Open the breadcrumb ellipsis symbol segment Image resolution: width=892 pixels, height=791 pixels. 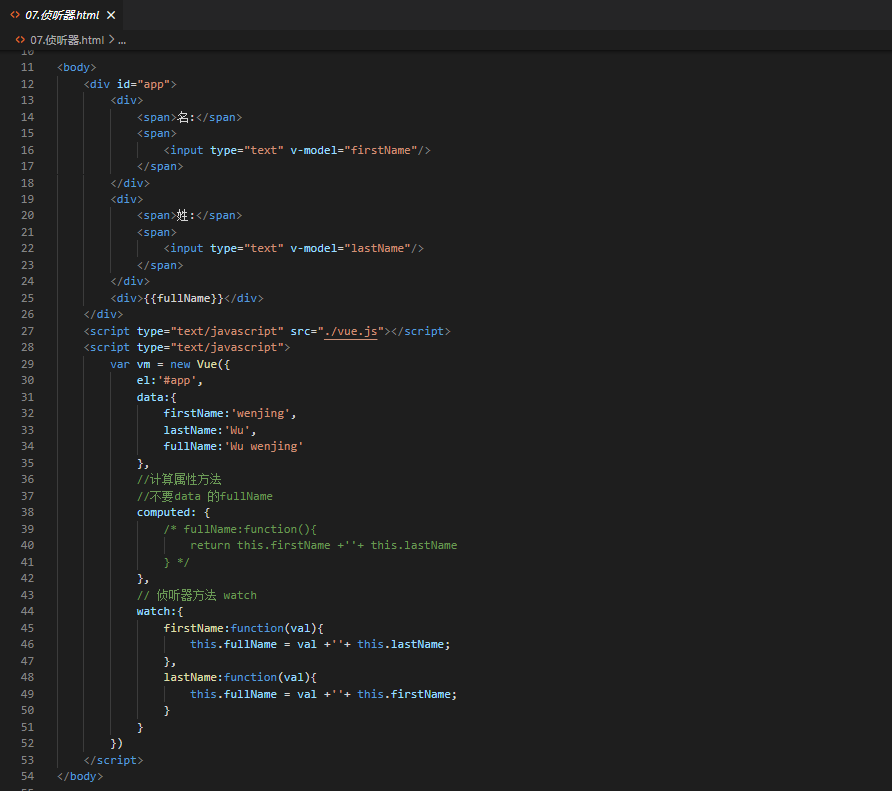point(122,40)
